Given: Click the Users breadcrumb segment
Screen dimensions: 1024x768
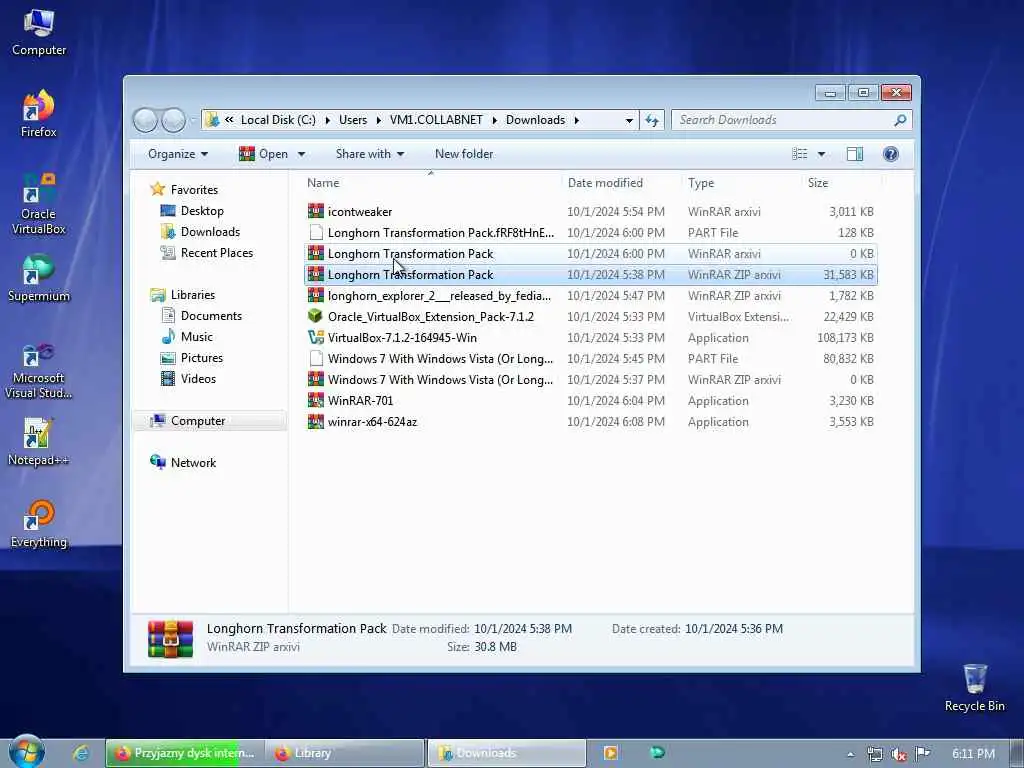Looking at the screenshot, I should pos(353,120).
